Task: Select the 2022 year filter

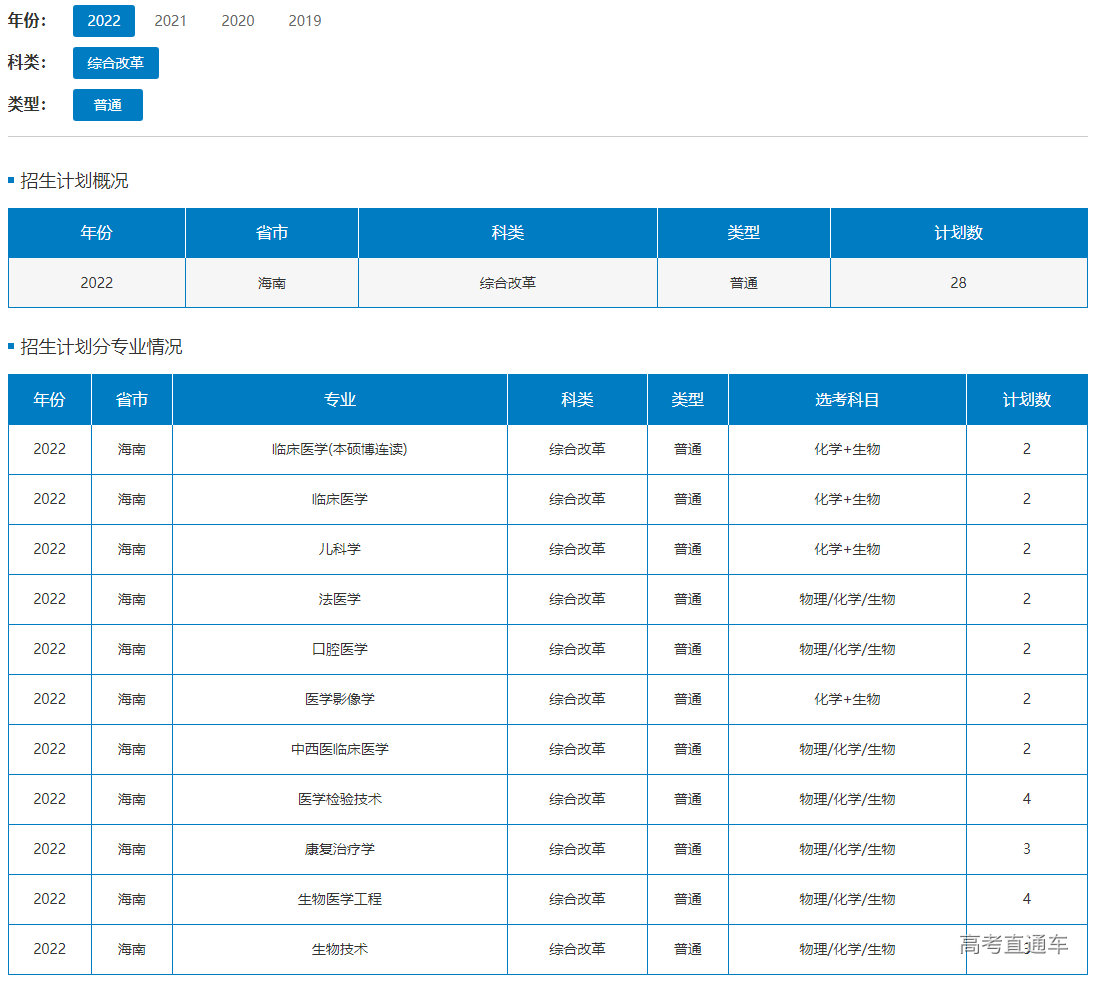Action: (x=104, y=21)
